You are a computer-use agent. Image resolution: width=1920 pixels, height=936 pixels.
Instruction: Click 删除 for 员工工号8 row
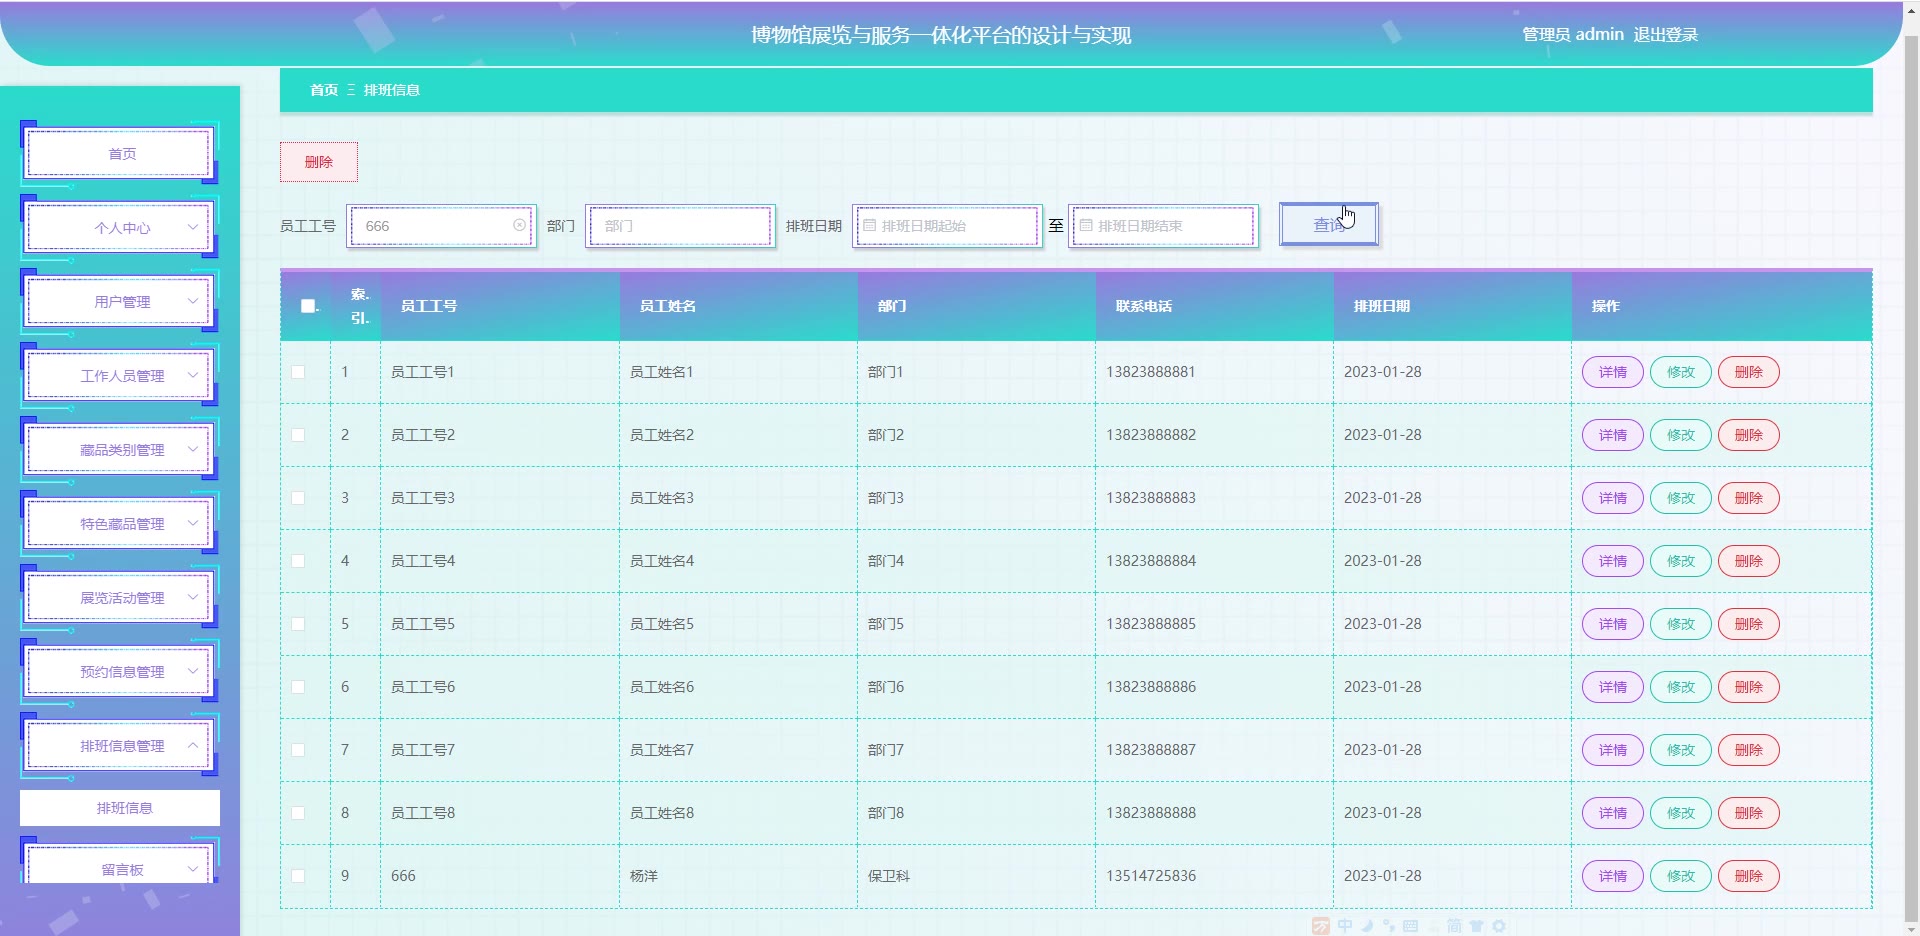[x=1749, y=813]
